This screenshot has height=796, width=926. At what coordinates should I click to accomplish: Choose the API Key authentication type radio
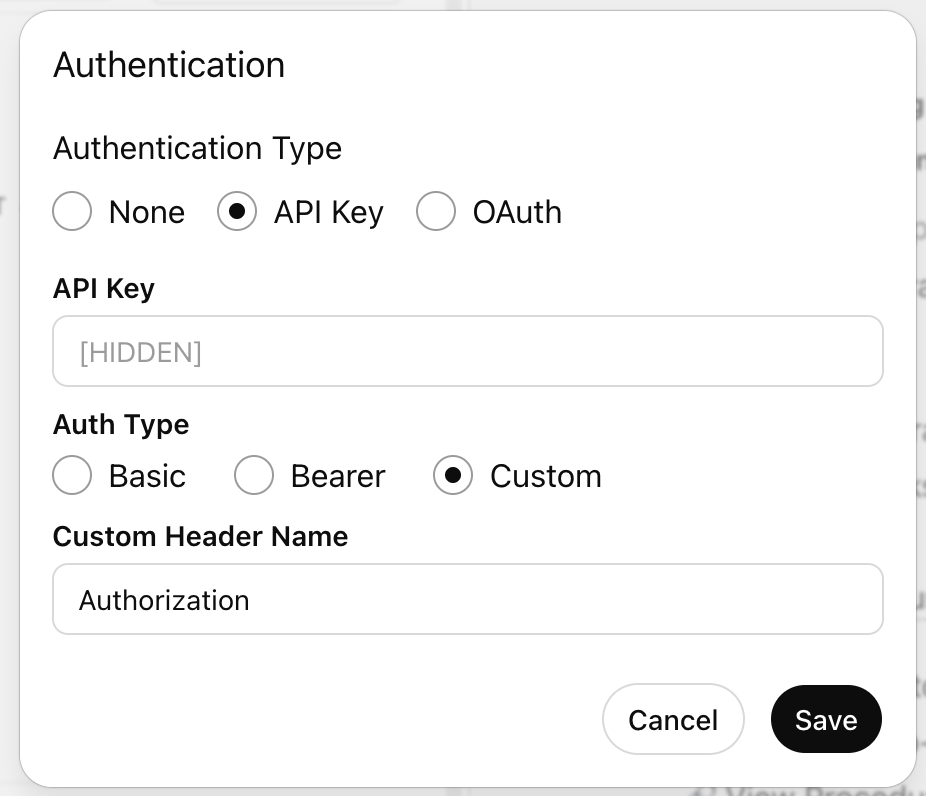tap(237, 211)
